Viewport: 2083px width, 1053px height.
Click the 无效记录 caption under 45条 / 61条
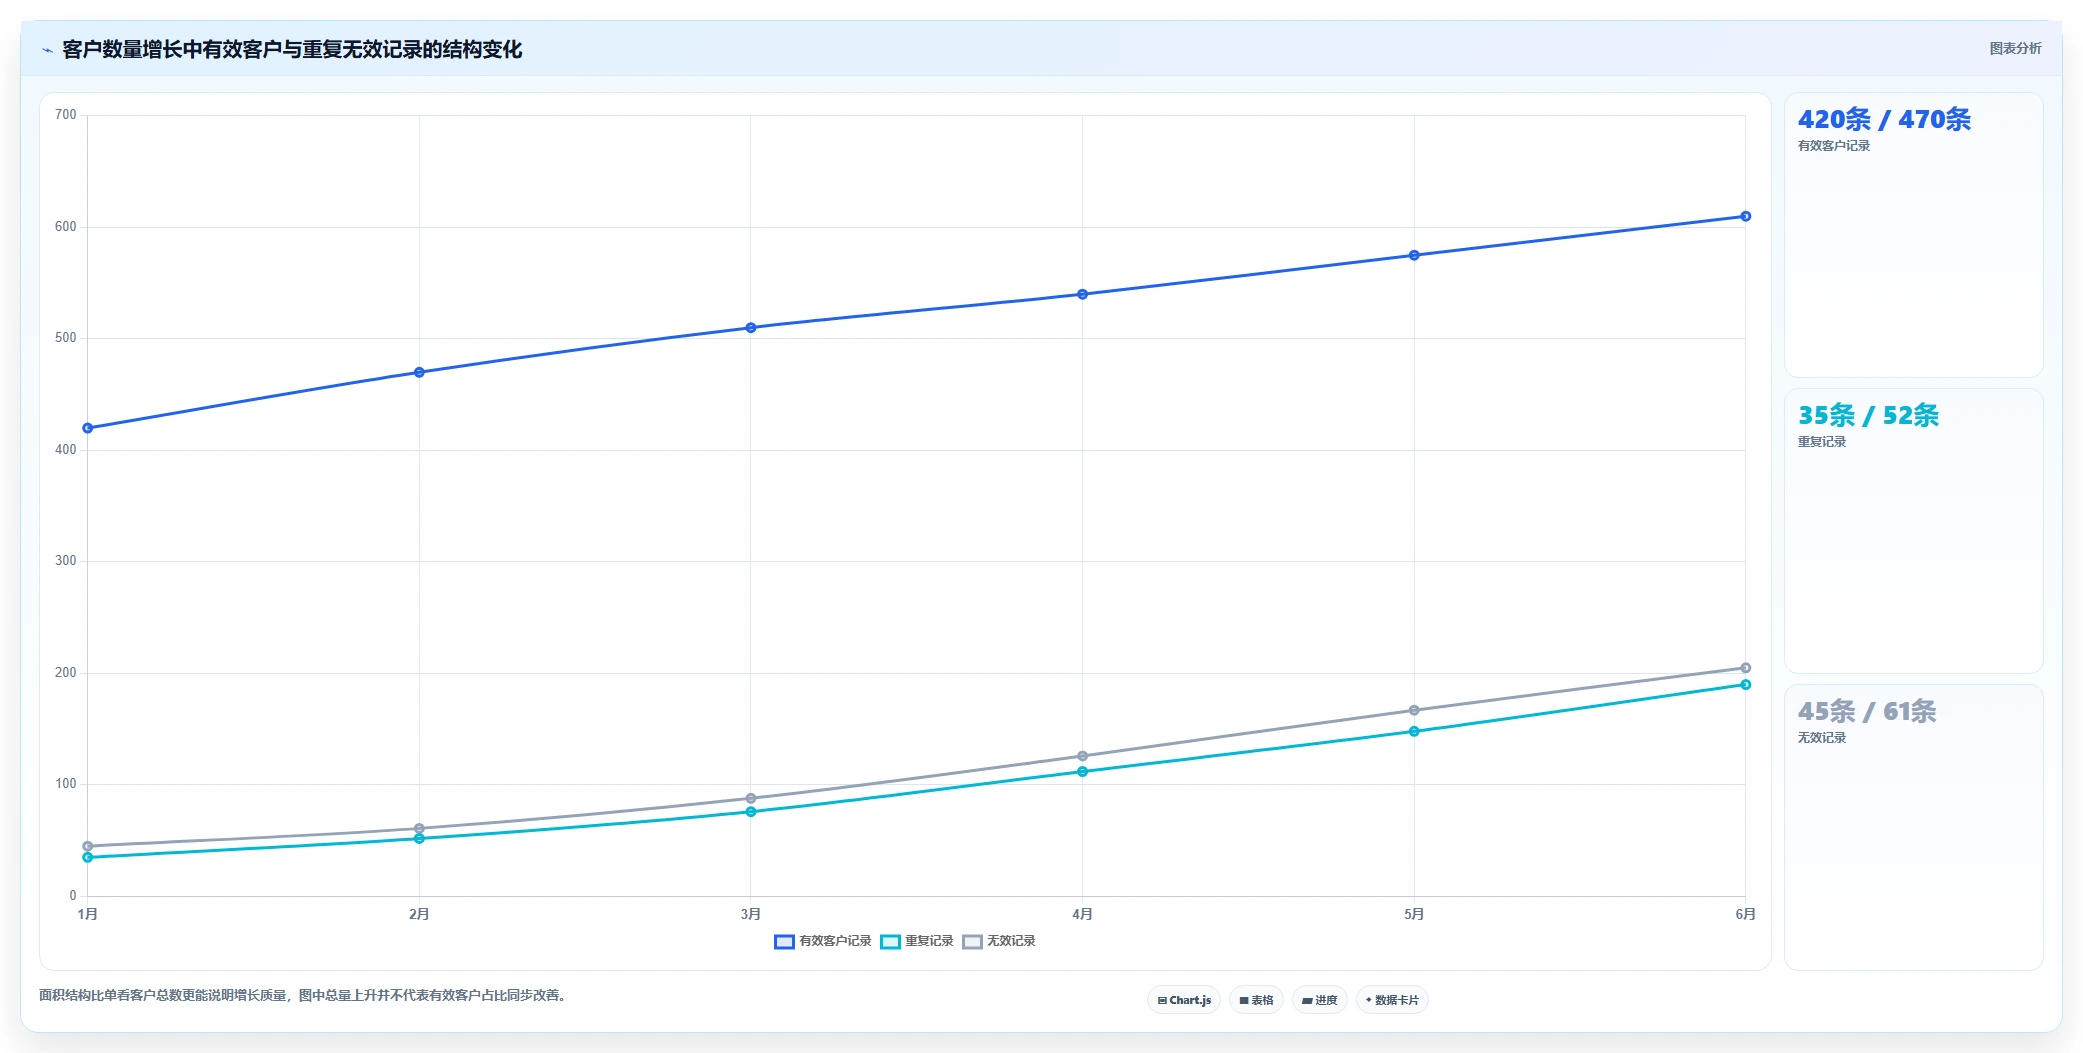pos(1821,738)
